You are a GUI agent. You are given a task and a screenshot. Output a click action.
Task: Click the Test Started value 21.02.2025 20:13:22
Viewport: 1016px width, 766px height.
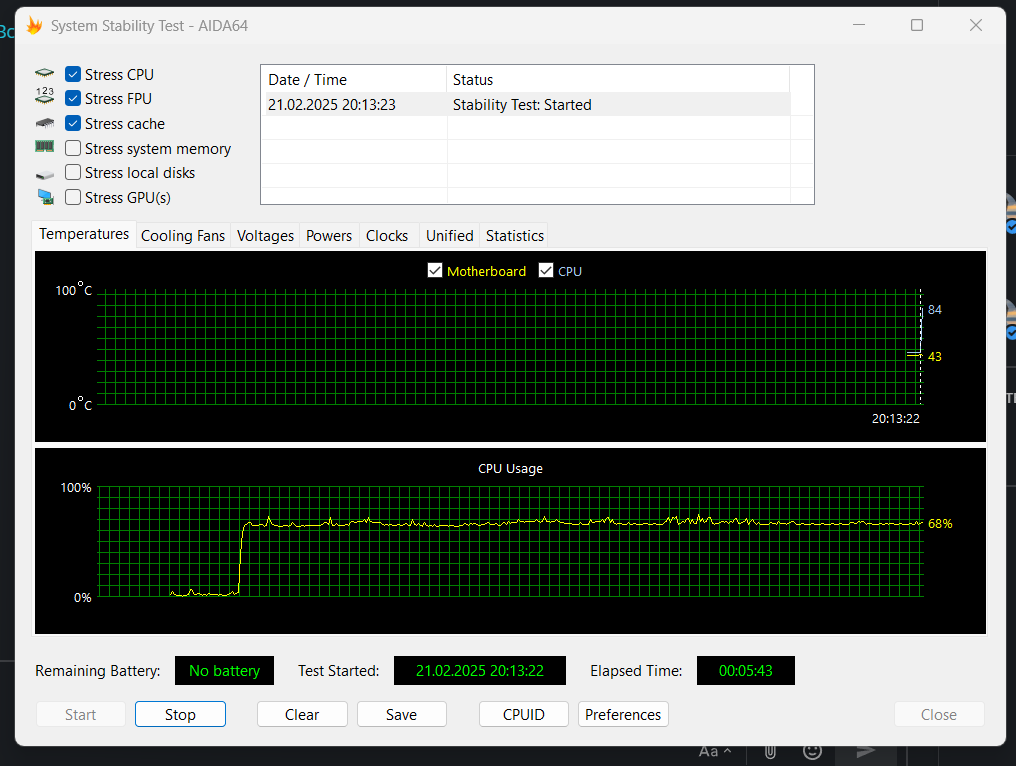(479, 671)
